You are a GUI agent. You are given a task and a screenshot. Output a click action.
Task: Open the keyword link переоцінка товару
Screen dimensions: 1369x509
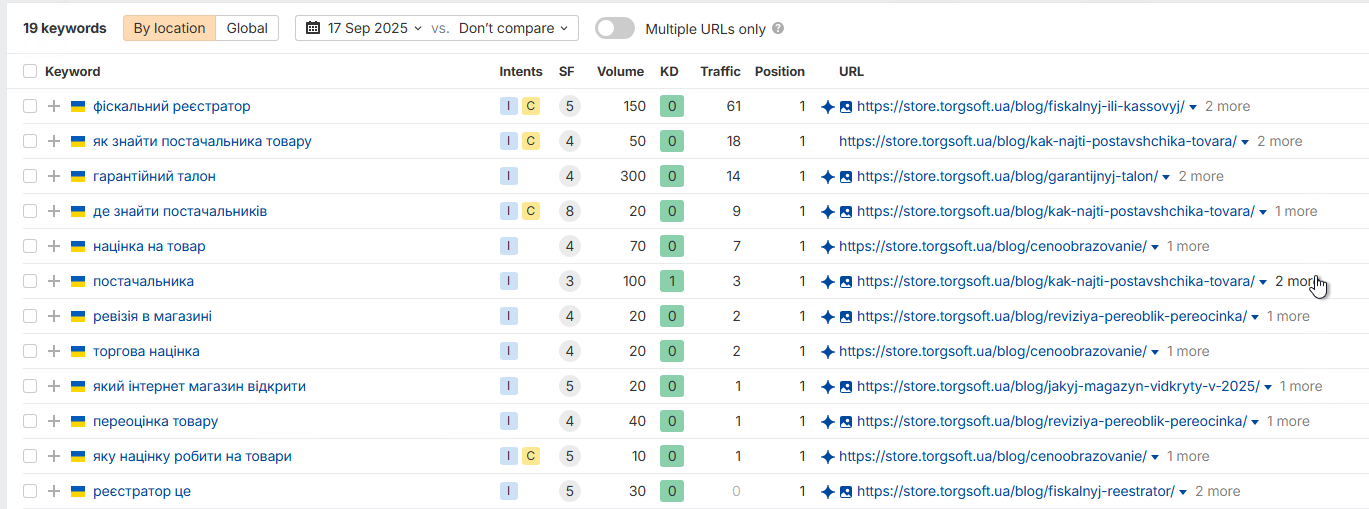155,421
